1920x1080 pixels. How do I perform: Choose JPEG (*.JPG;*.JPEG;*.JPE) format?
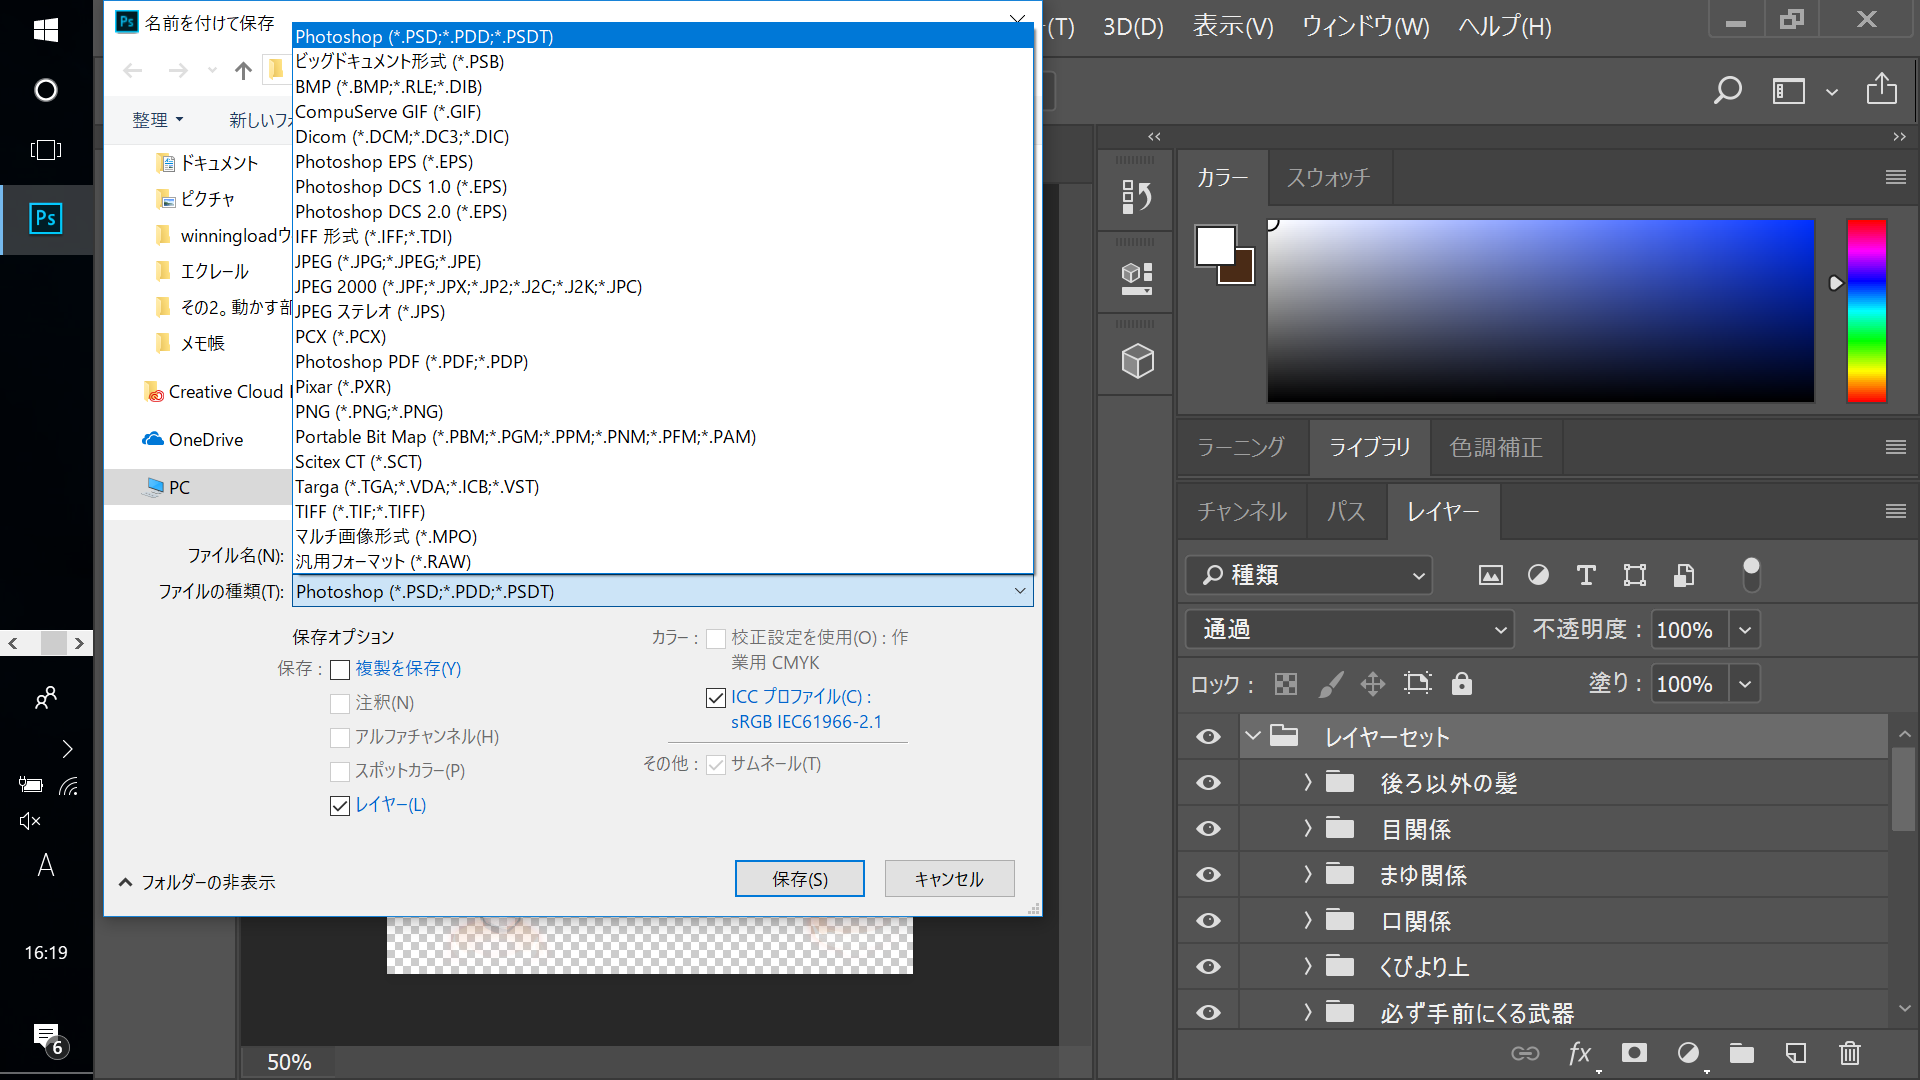[663, 262]
